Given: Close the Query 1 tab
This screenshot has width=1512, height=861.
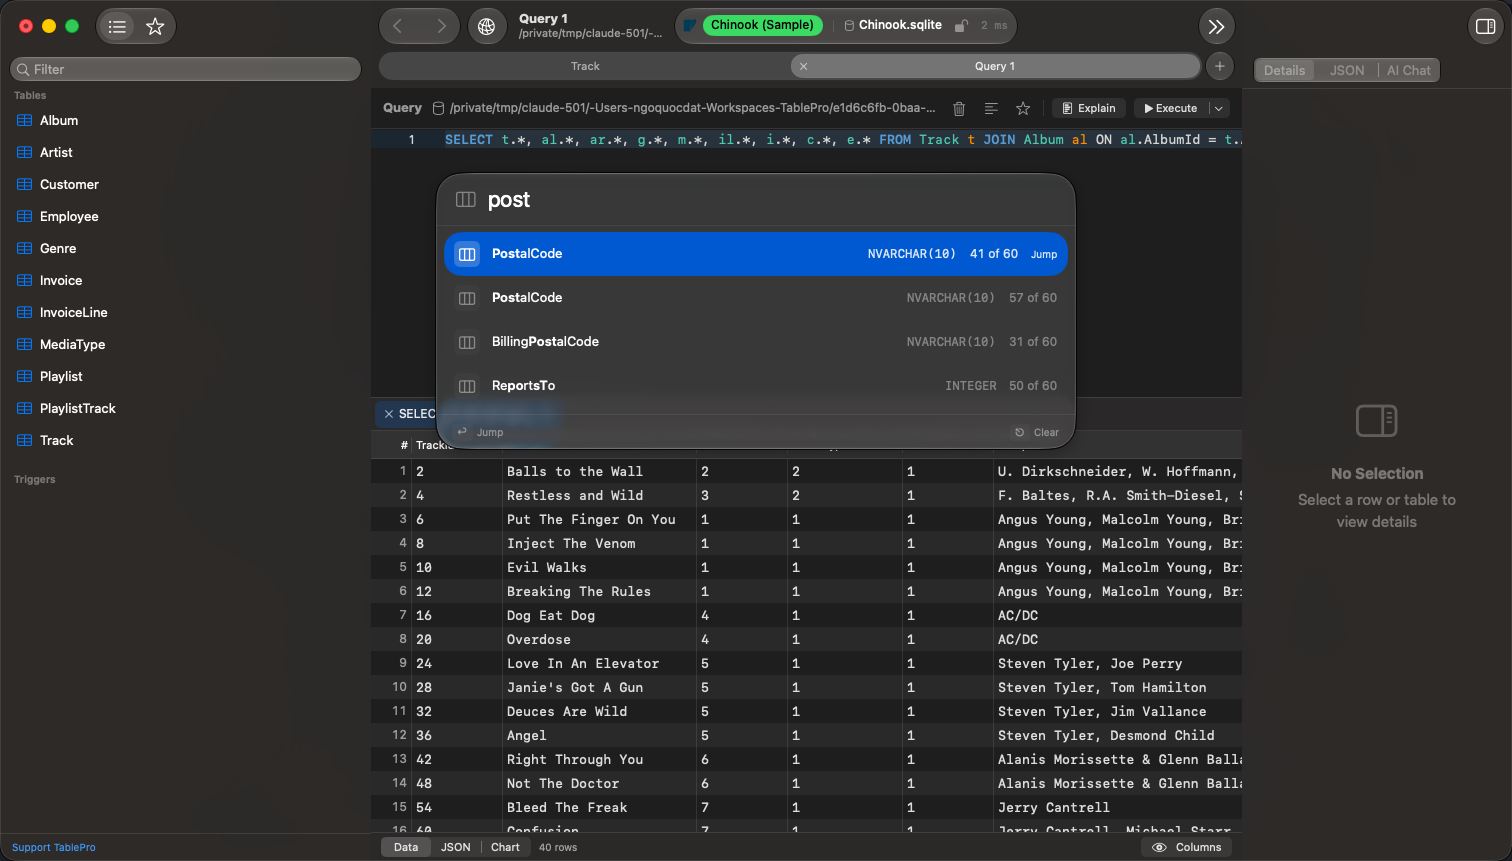Looking at the screenshot, I should (804, 66).
